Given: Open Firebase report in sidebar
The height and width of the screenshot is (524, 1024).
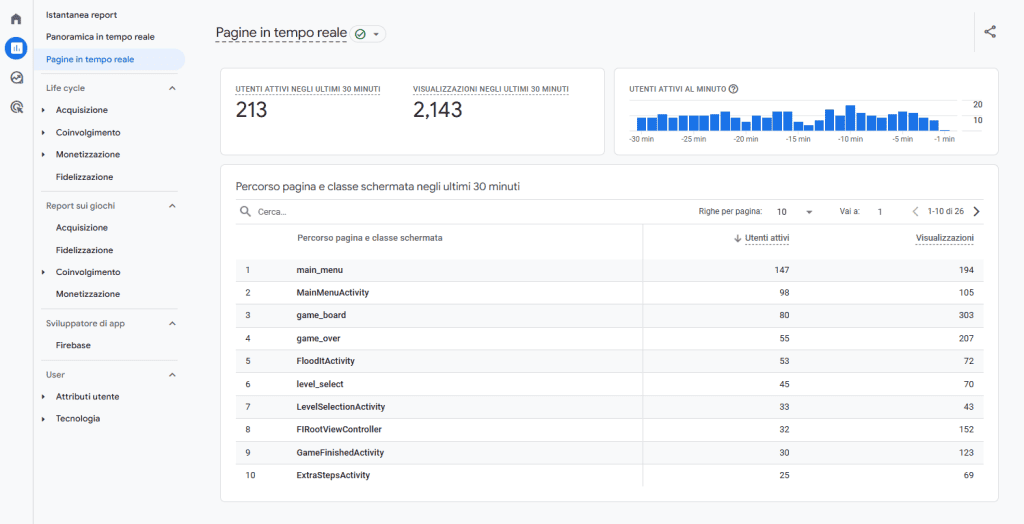Looking at the screenshot, I should pos(73,345).
